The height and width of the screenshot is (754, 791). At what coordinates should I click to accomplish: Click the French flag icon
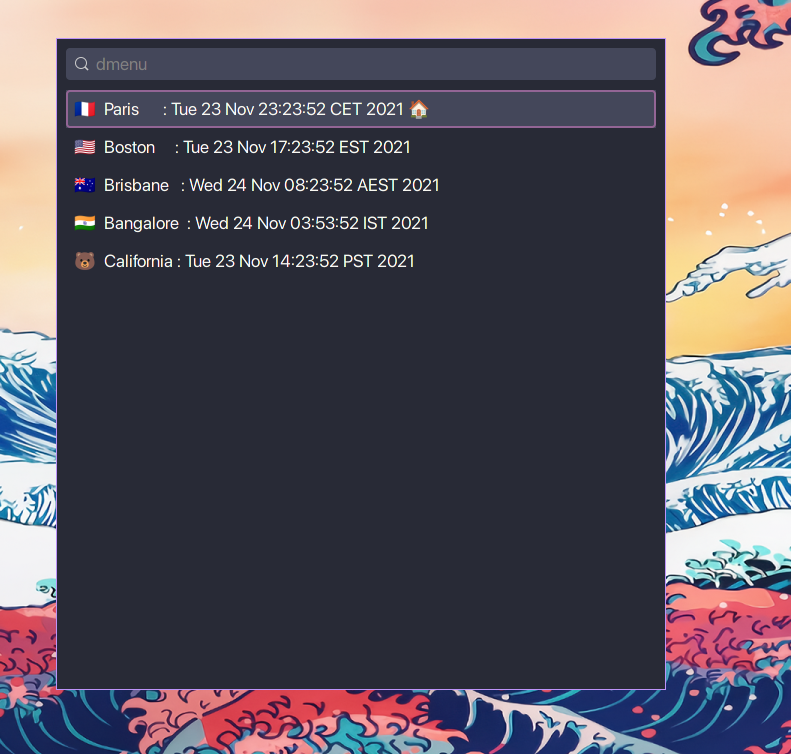point(85,109)
